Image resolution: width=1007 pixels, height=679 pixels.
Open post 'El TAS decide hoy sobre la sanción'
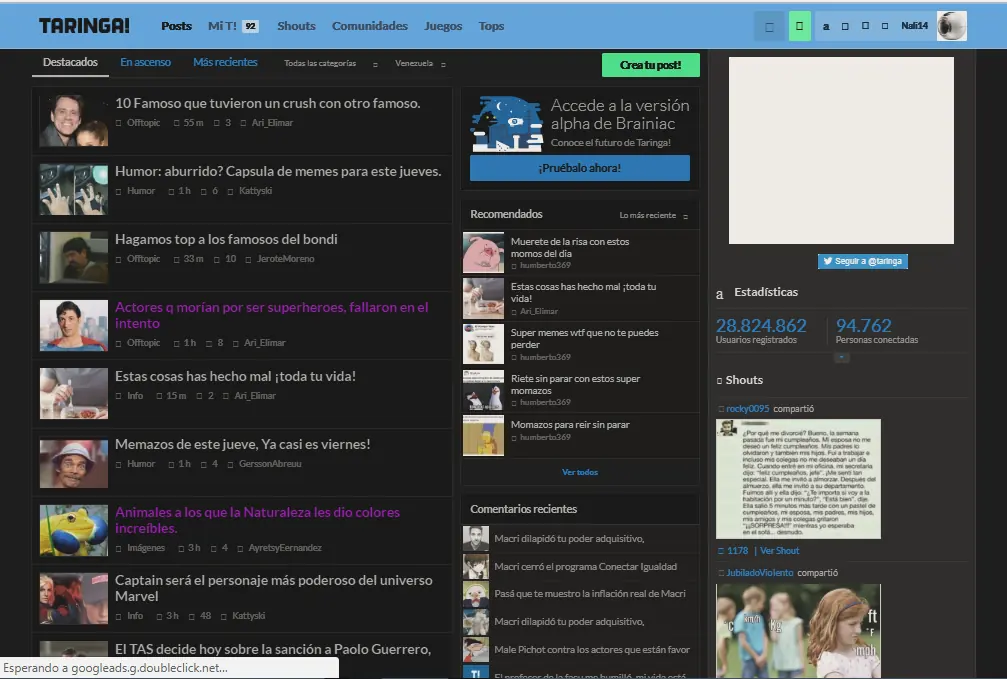click(273, 649)
